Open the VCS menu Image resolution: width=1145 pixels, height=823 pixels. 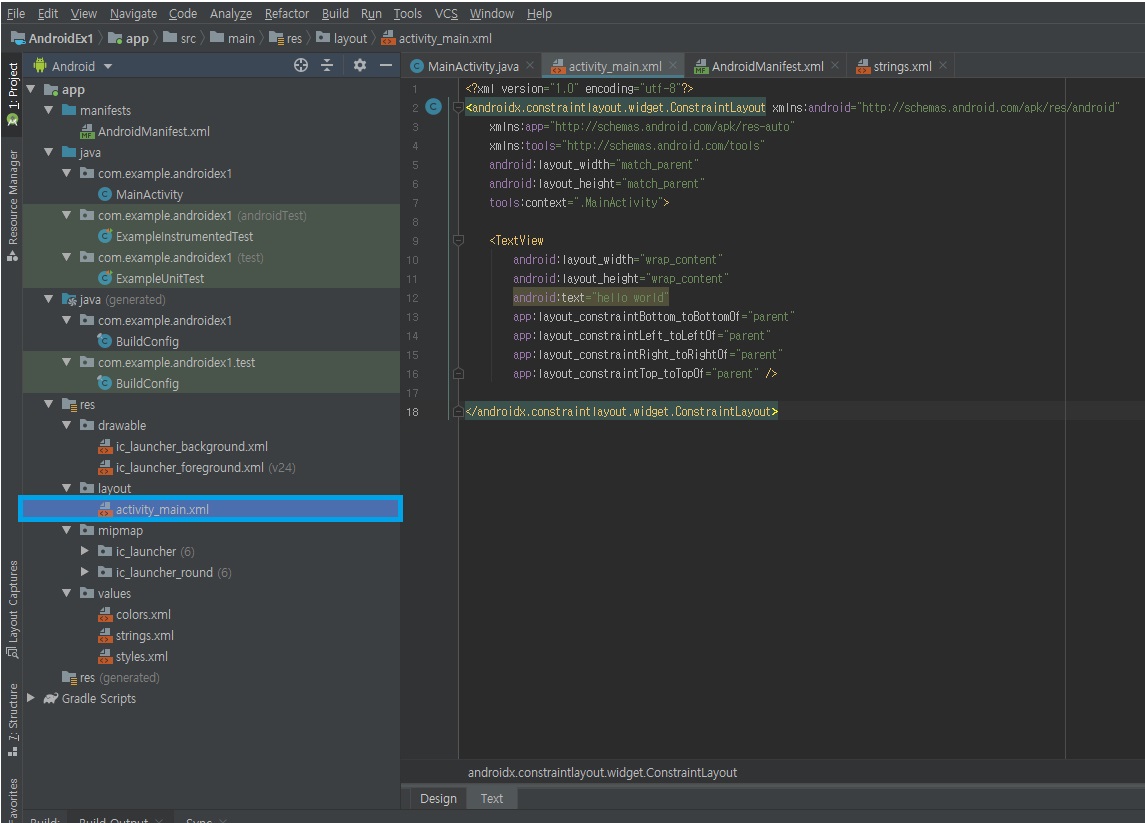click(445, 13)
